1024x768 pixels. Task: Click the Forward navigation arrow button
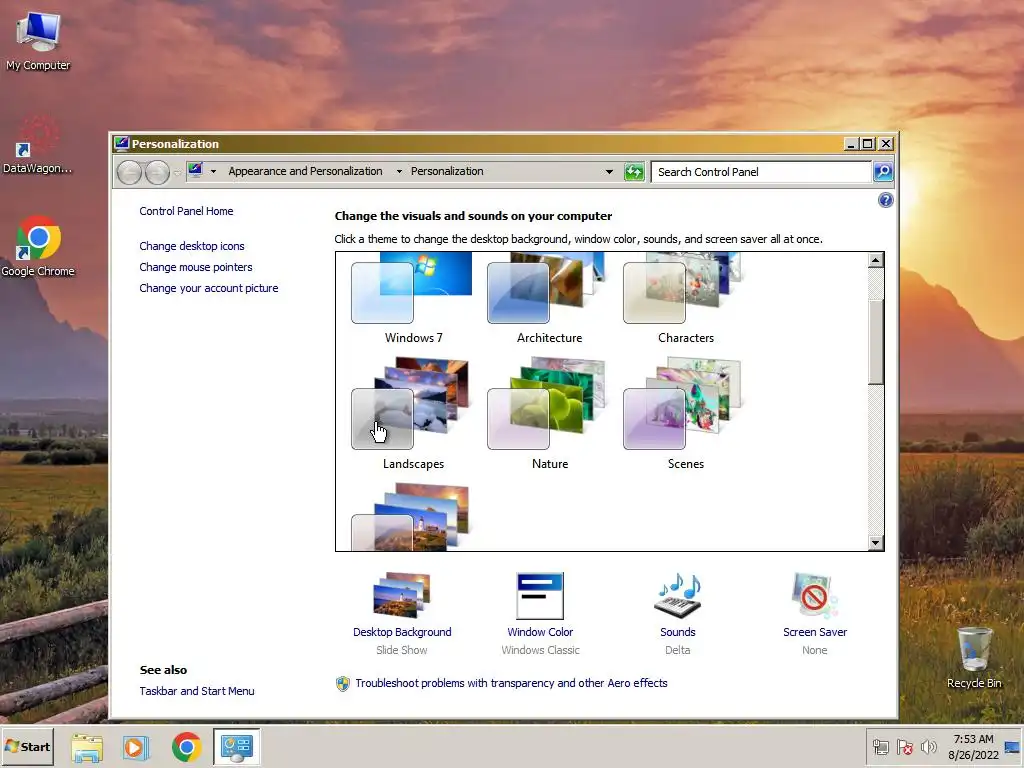pyautogui.click(x=157, y=172)
